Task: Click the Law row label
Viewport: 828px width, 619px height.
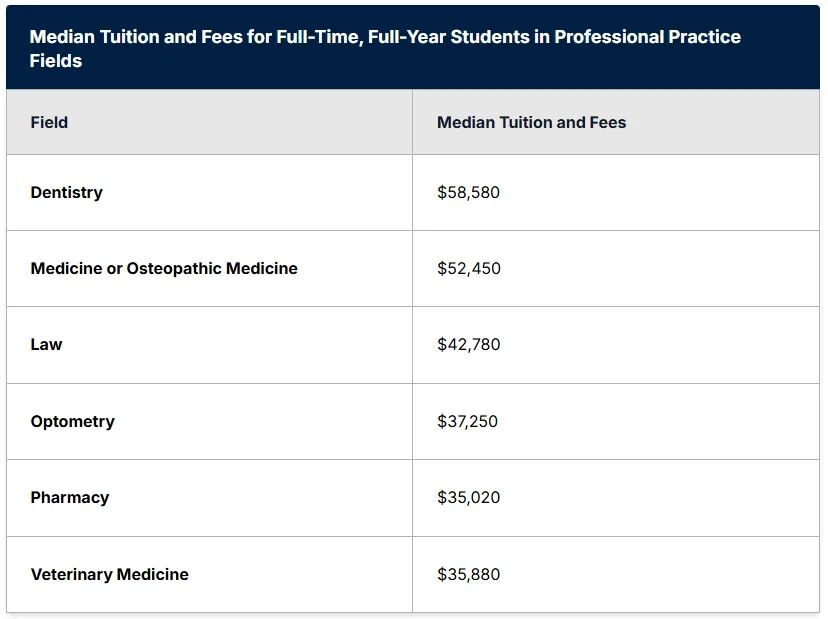Action: [x=46, y=344]
